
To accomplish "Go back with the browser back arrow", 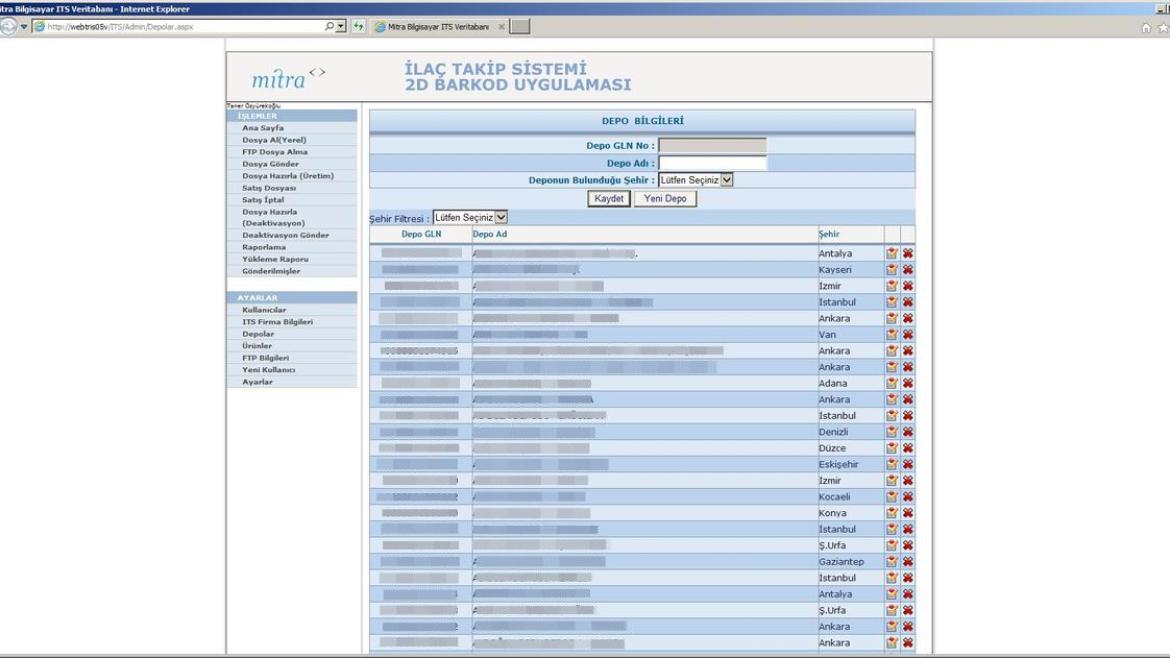I will (8, 26).
